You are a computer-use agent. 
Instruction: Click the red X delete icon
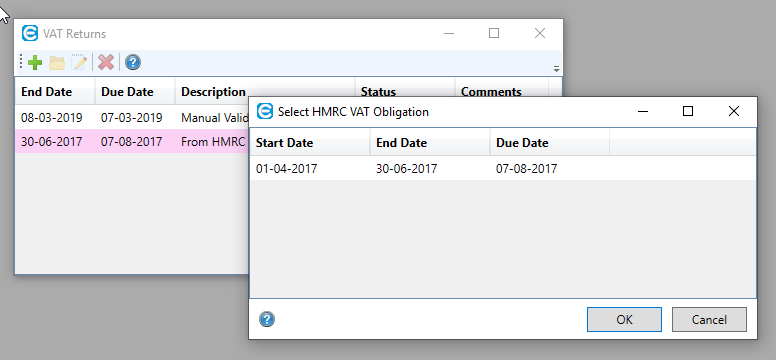106,62
